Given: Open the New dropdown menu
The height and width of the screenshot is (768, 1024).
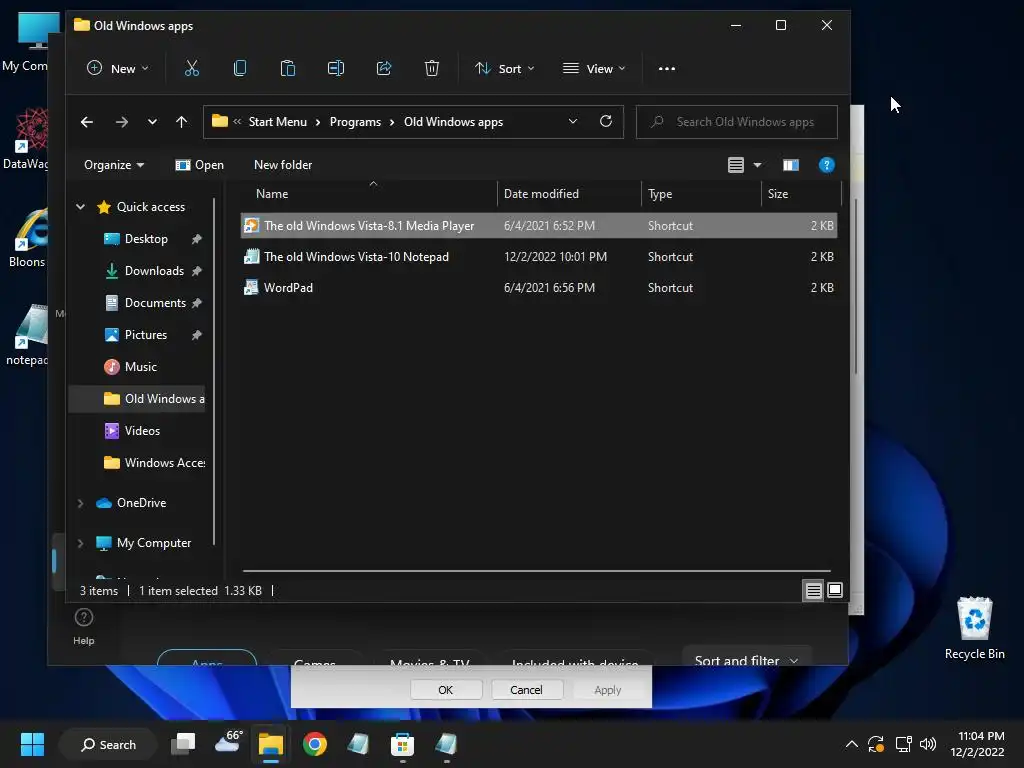Looking at the screenshot, I should [x=118, y=69].
